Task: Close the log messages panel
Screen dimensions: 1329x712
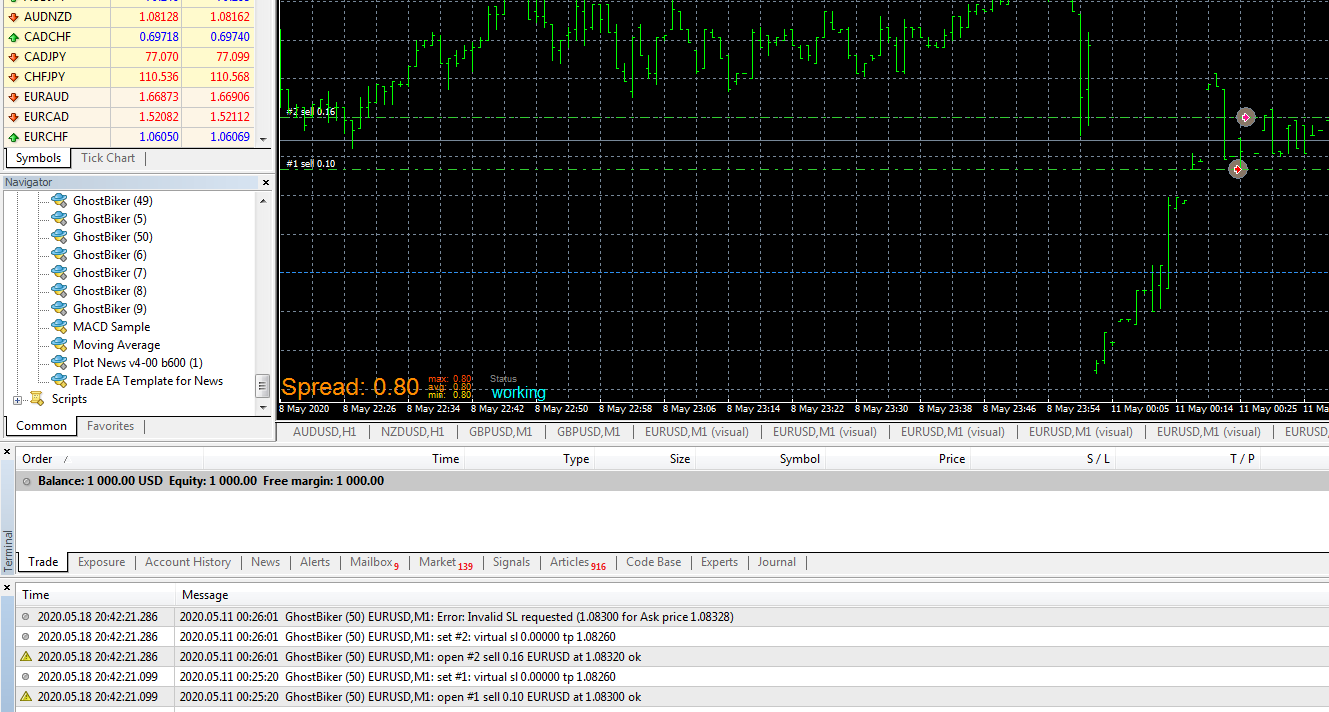Action: 8,588
